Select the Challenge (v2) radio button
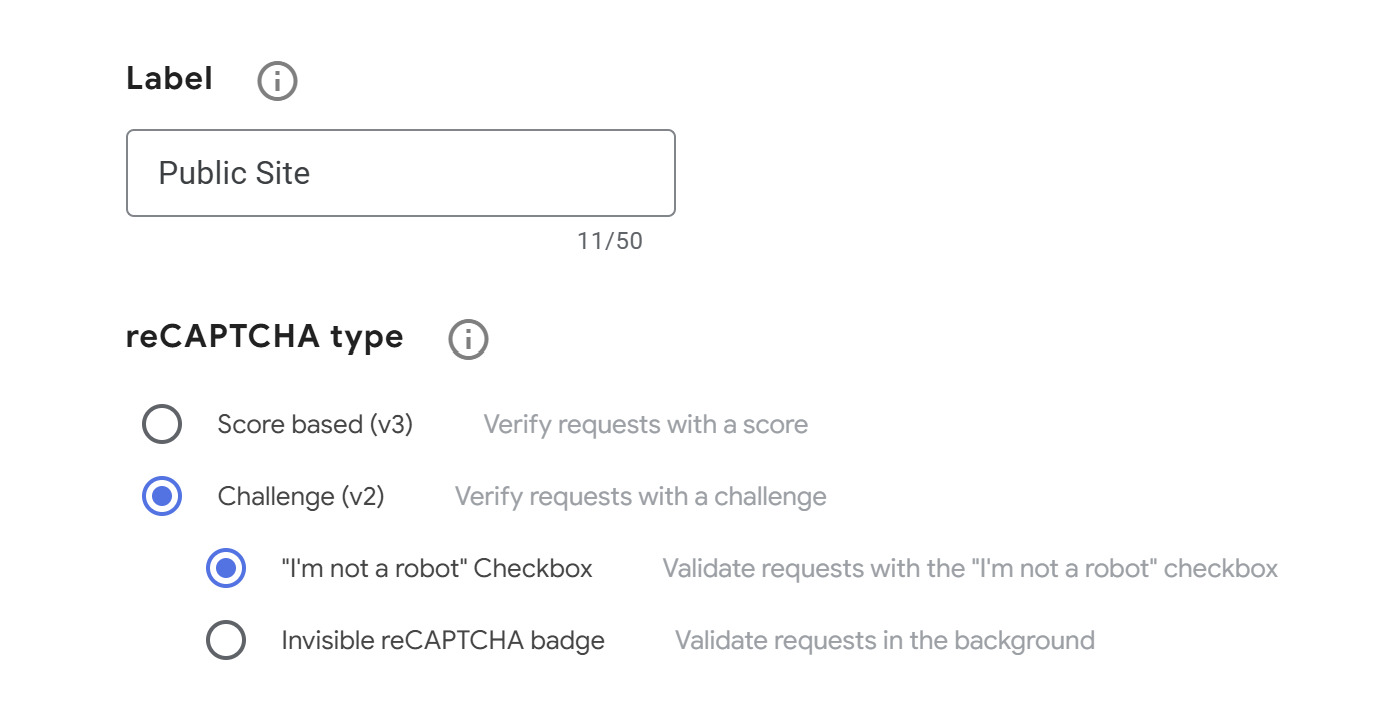Image resolution: width=1374 pixels, height=702 pixels. (162, 496)
